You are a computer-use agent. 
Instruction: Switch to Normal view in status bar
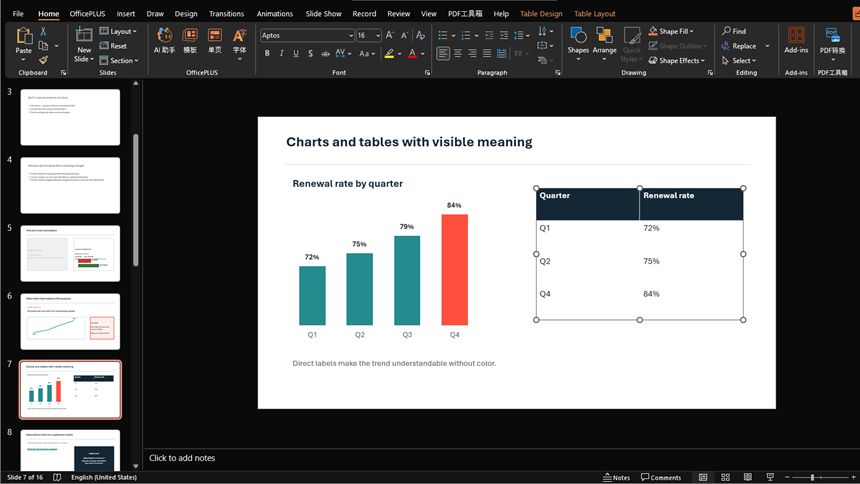click(703, 477)
